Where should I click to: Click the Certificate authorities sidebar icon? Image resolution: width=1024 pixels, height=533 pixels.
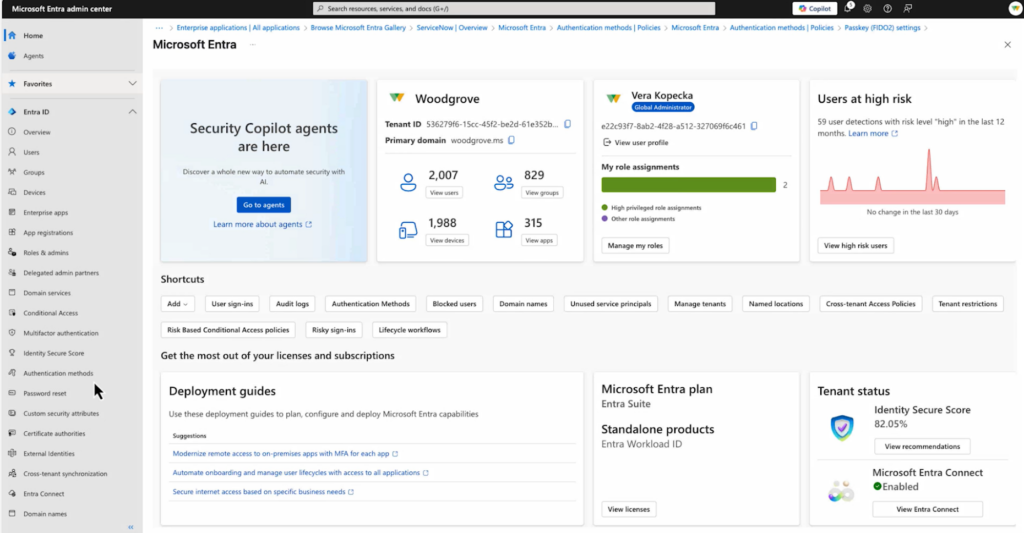point(12,433)
